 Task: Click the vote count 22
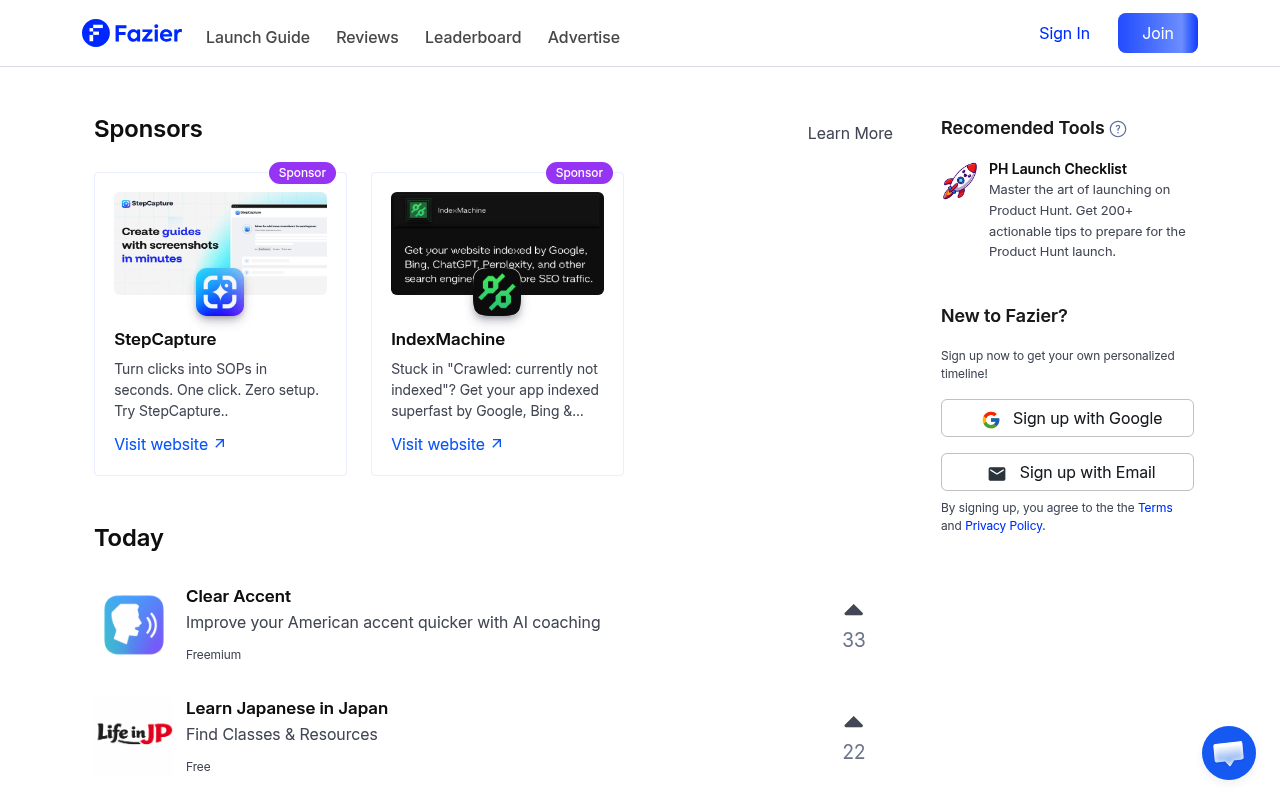854,752
